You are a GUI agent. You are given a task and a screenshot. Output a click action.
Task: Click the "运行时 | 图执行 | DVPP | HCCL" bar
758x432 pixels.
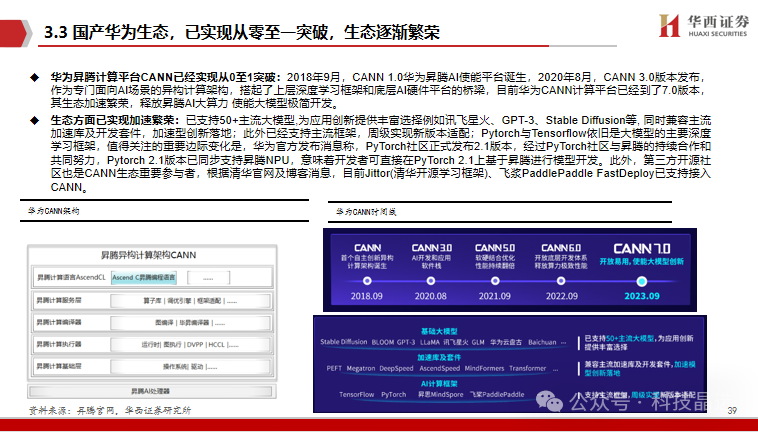190,345
